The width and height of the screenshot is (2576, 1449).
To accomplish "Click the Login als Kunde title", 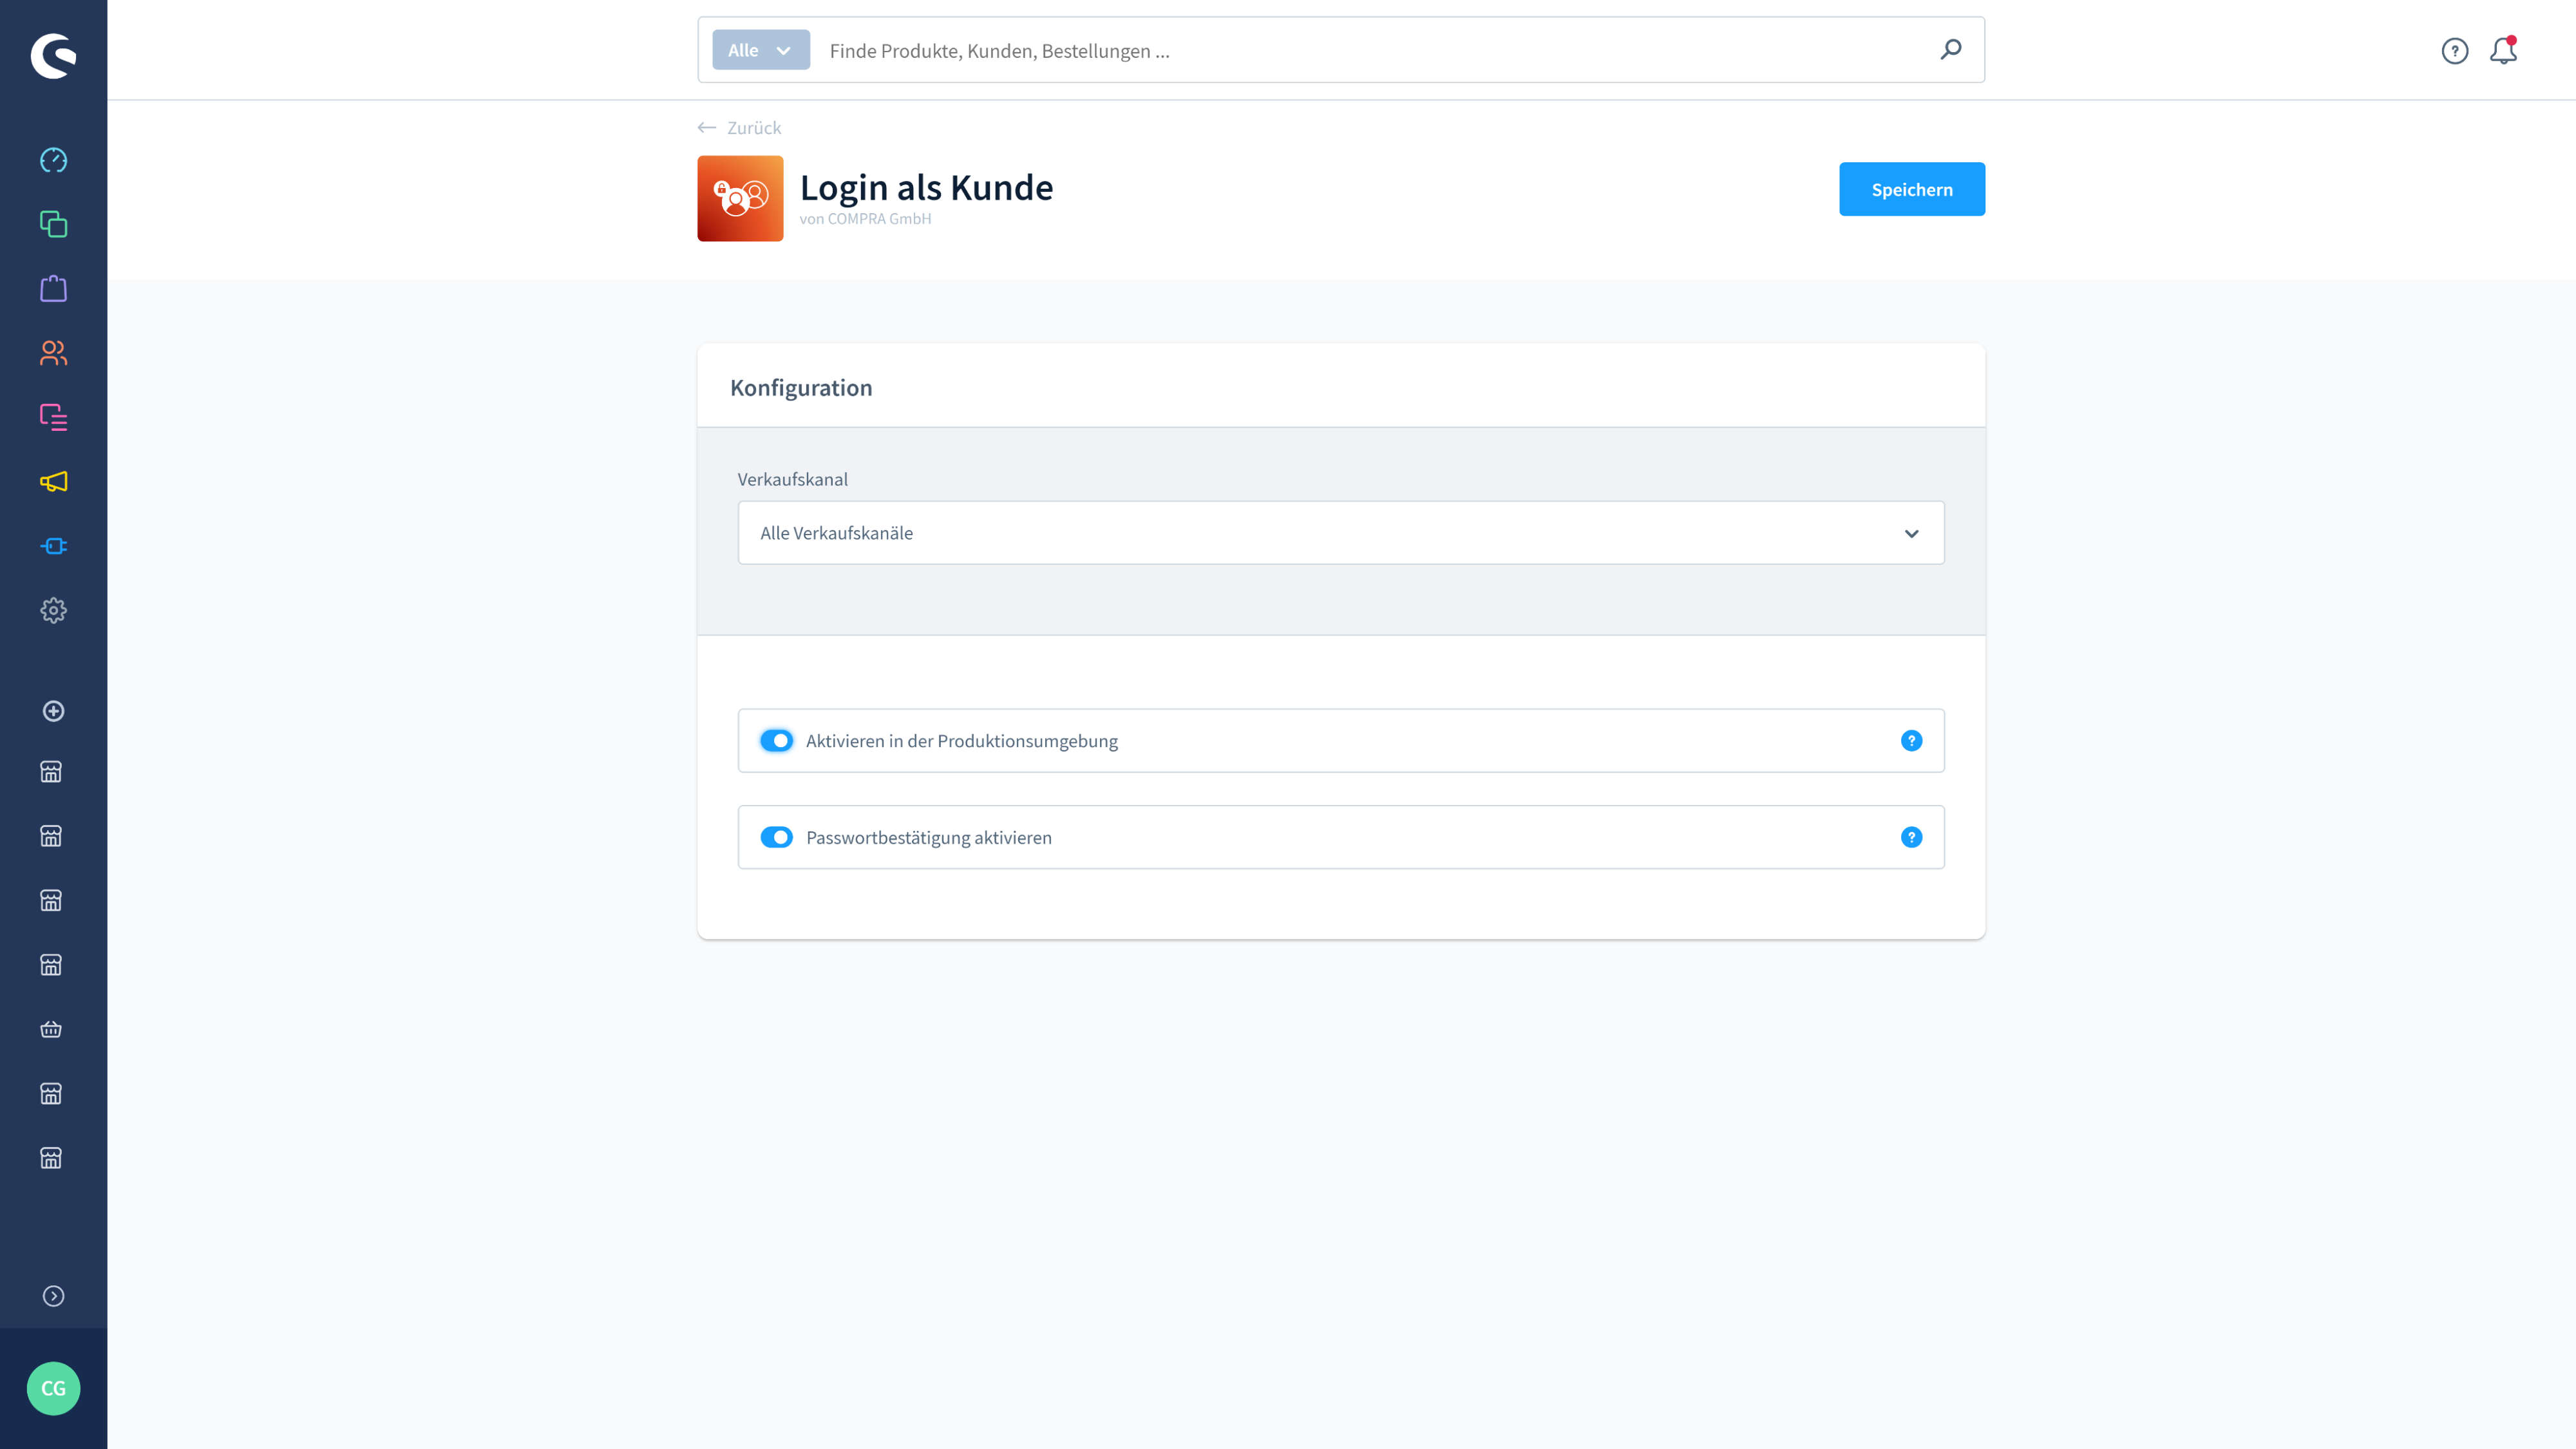I will point(926,187).
